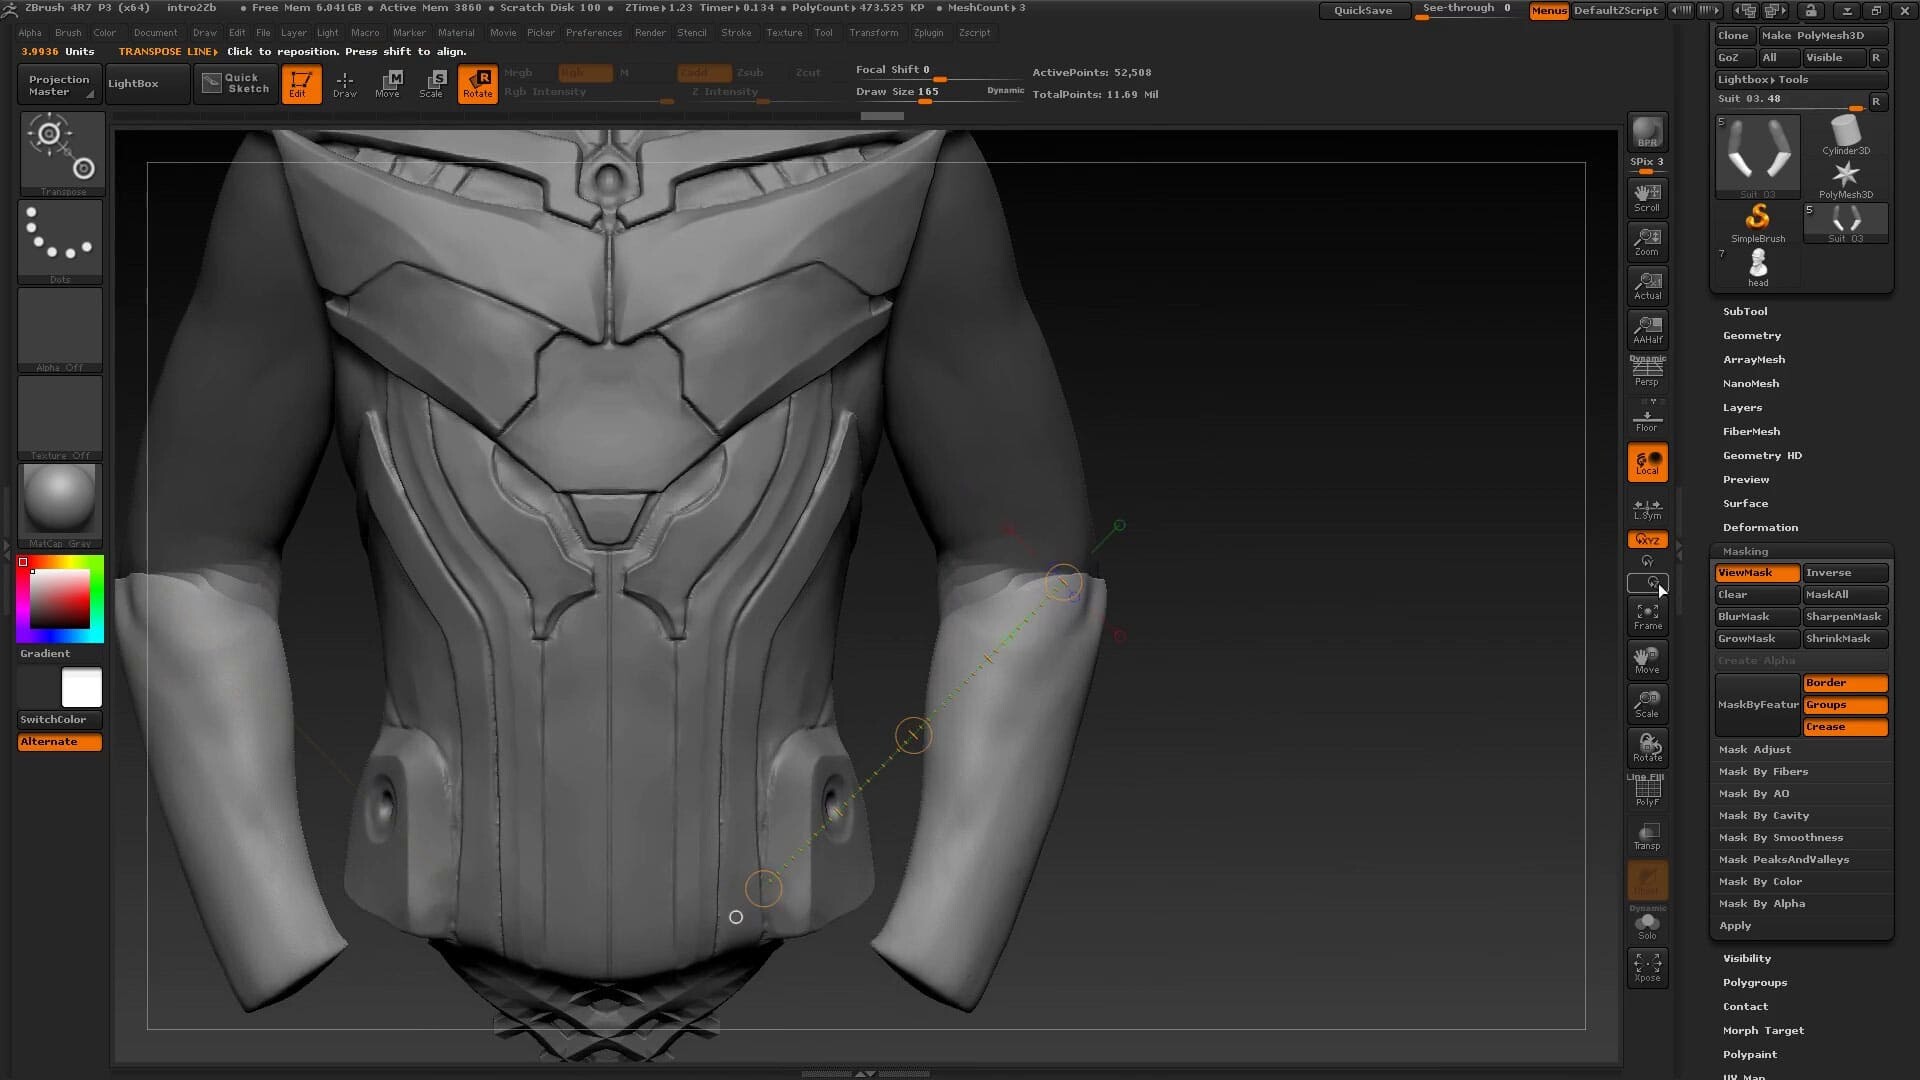Viewport: 1920px width, 1080px height.
Task: Click the AAHalf icon
Action: click(x=1647, y=329)
